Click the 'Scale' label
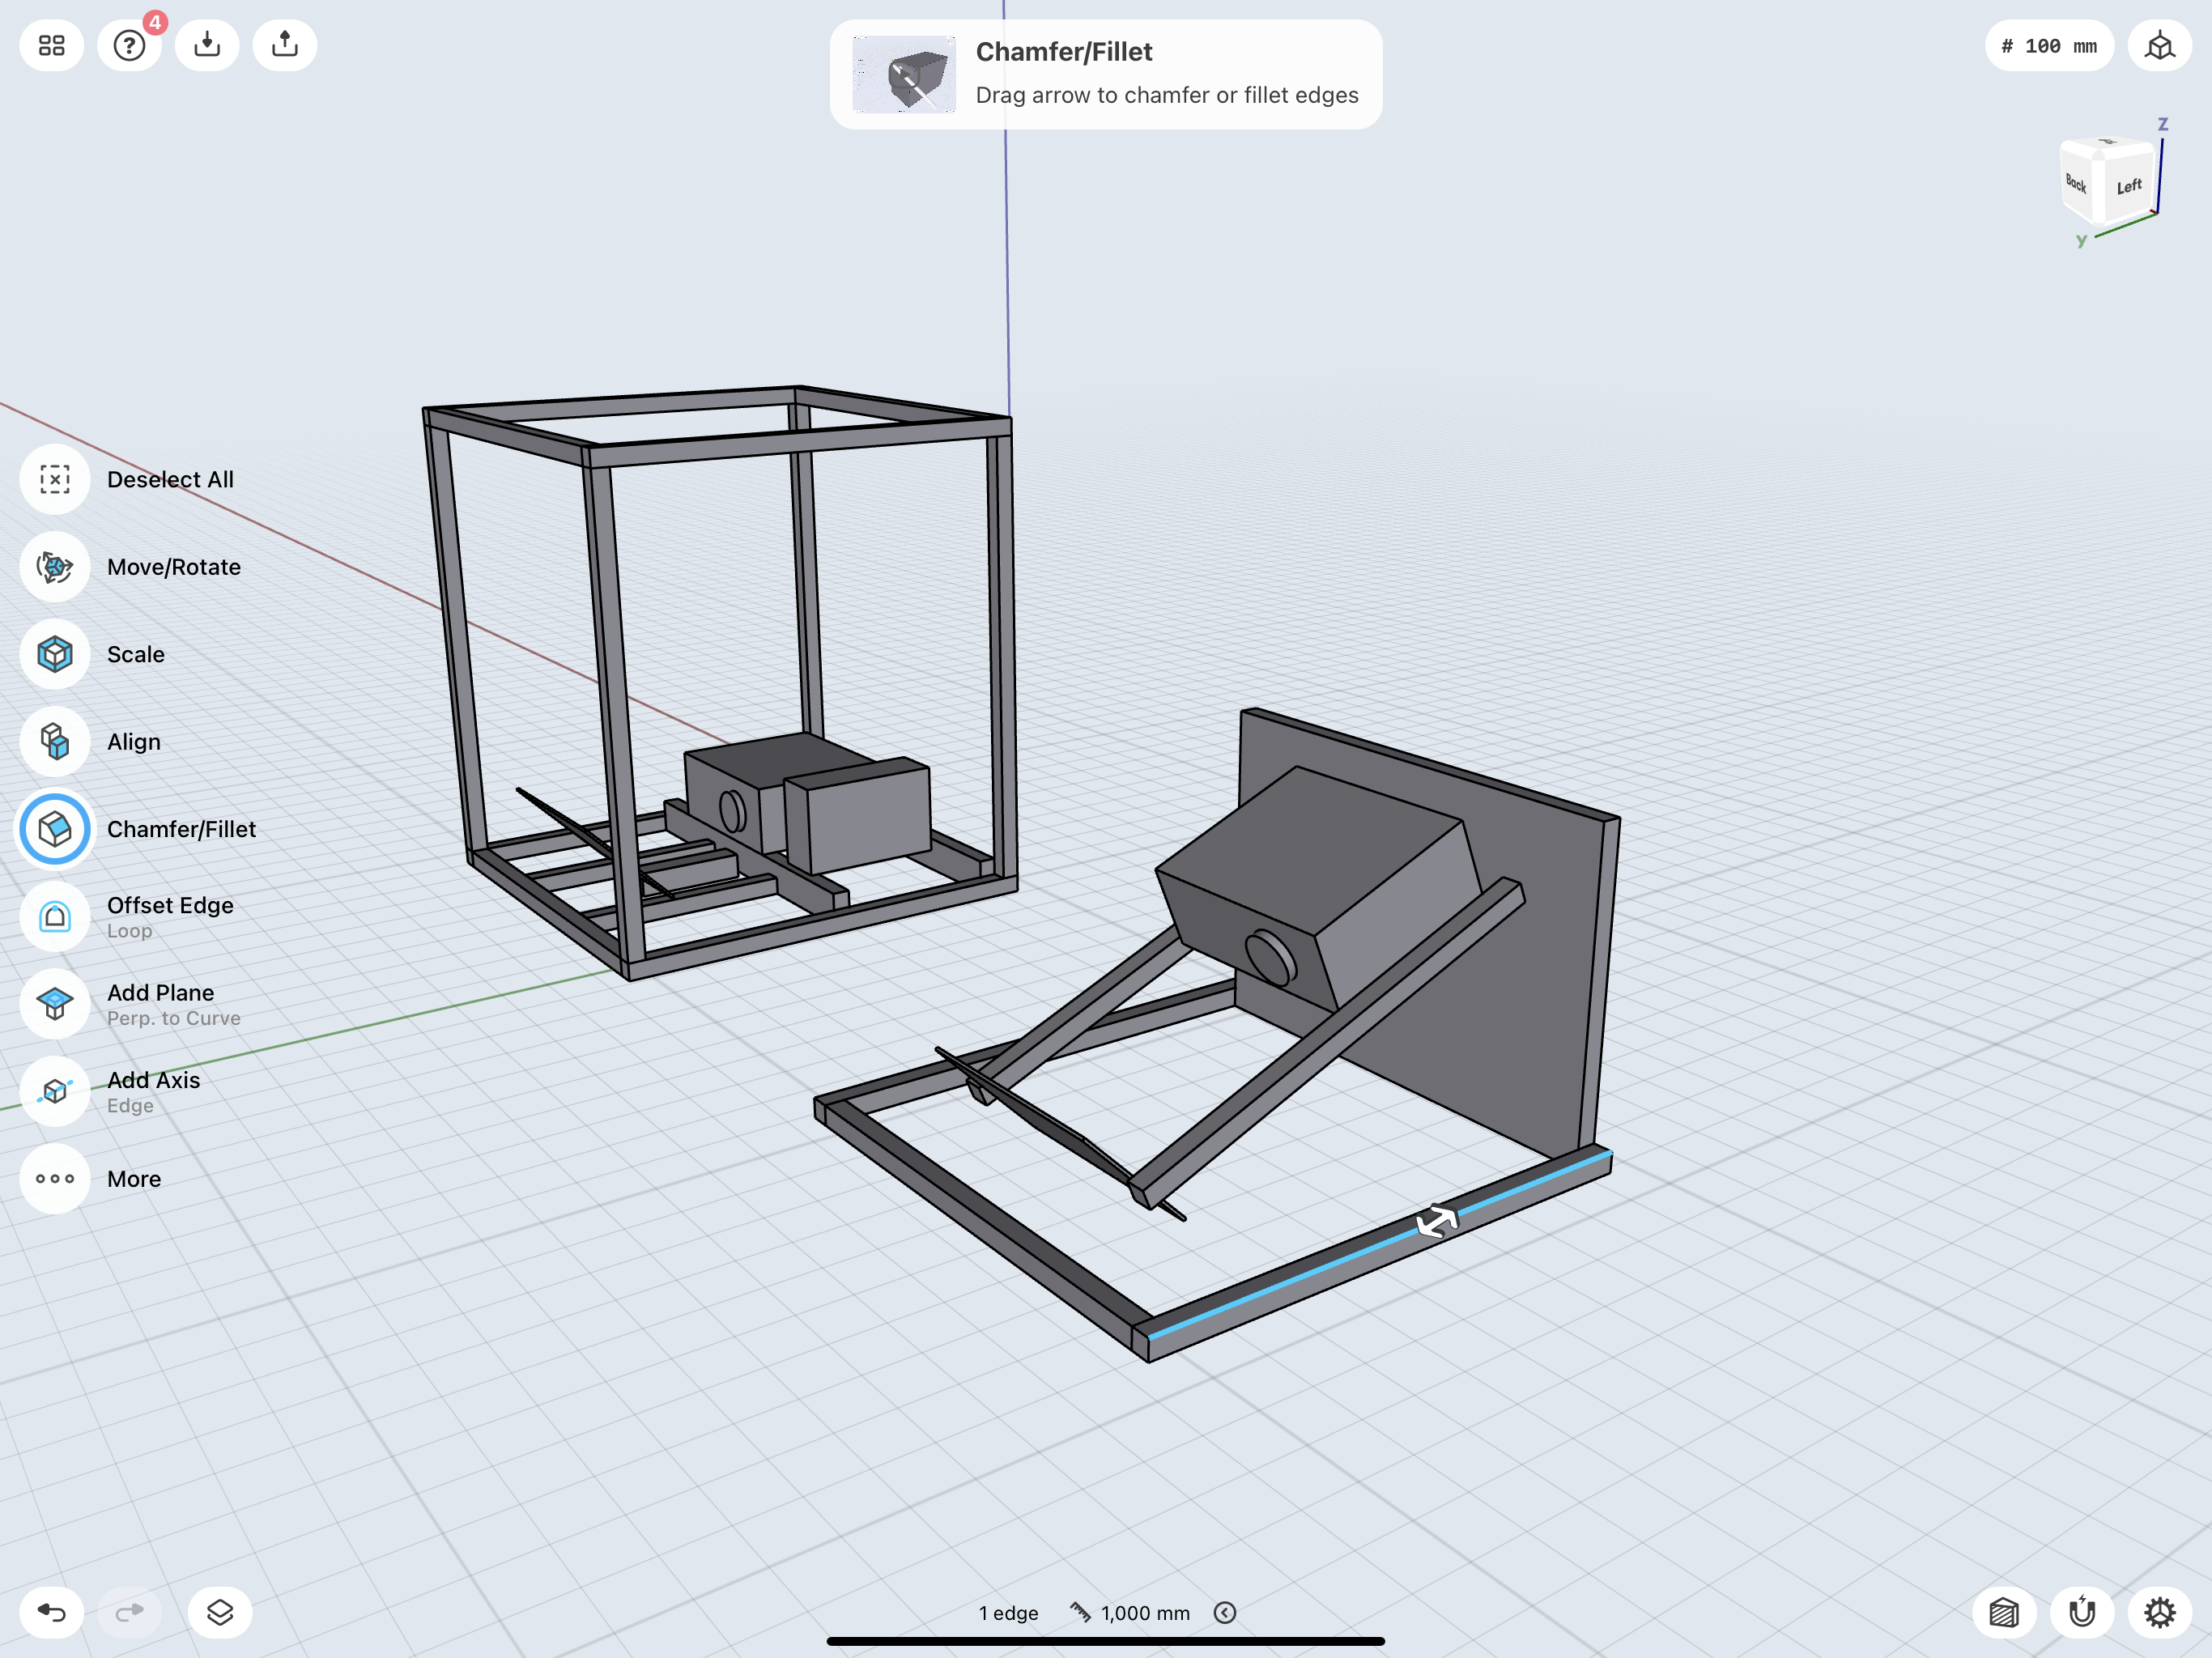2212x1658 pixels. tap(136, 654)
